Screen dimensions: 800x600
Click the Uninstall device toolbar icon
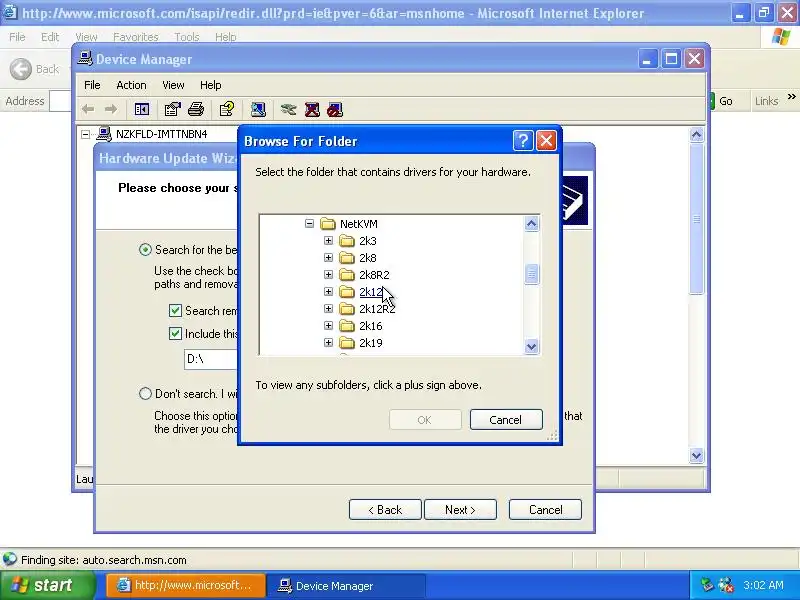[312, 109]
